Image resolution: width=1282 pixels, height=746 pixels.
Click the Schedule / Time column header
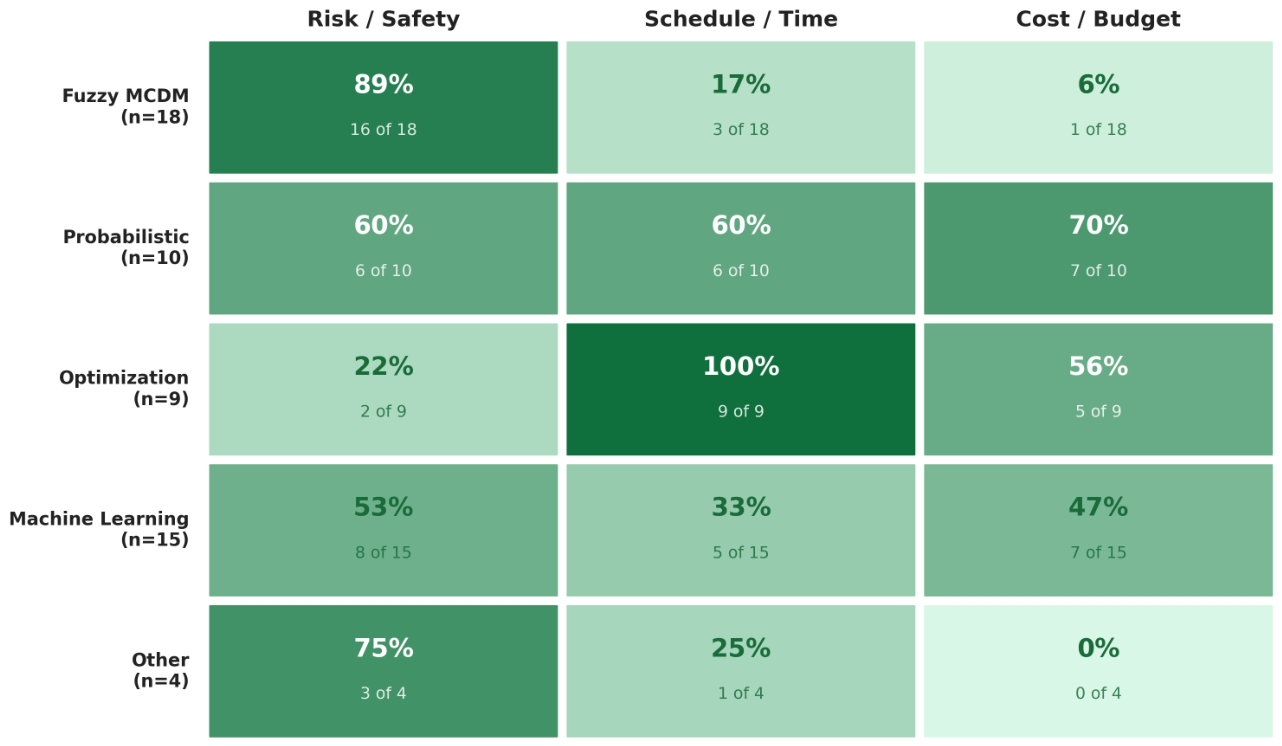741,19
